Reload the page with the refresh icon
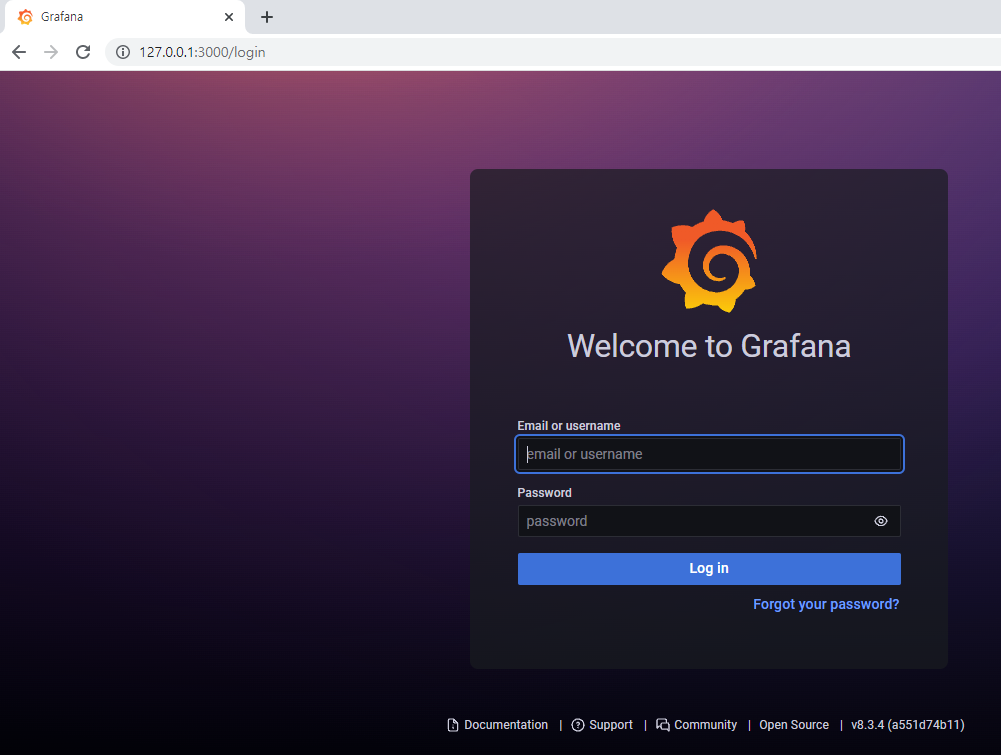Image resolution: width=1001 pixels, height=755 pixels. coord(84,52)
